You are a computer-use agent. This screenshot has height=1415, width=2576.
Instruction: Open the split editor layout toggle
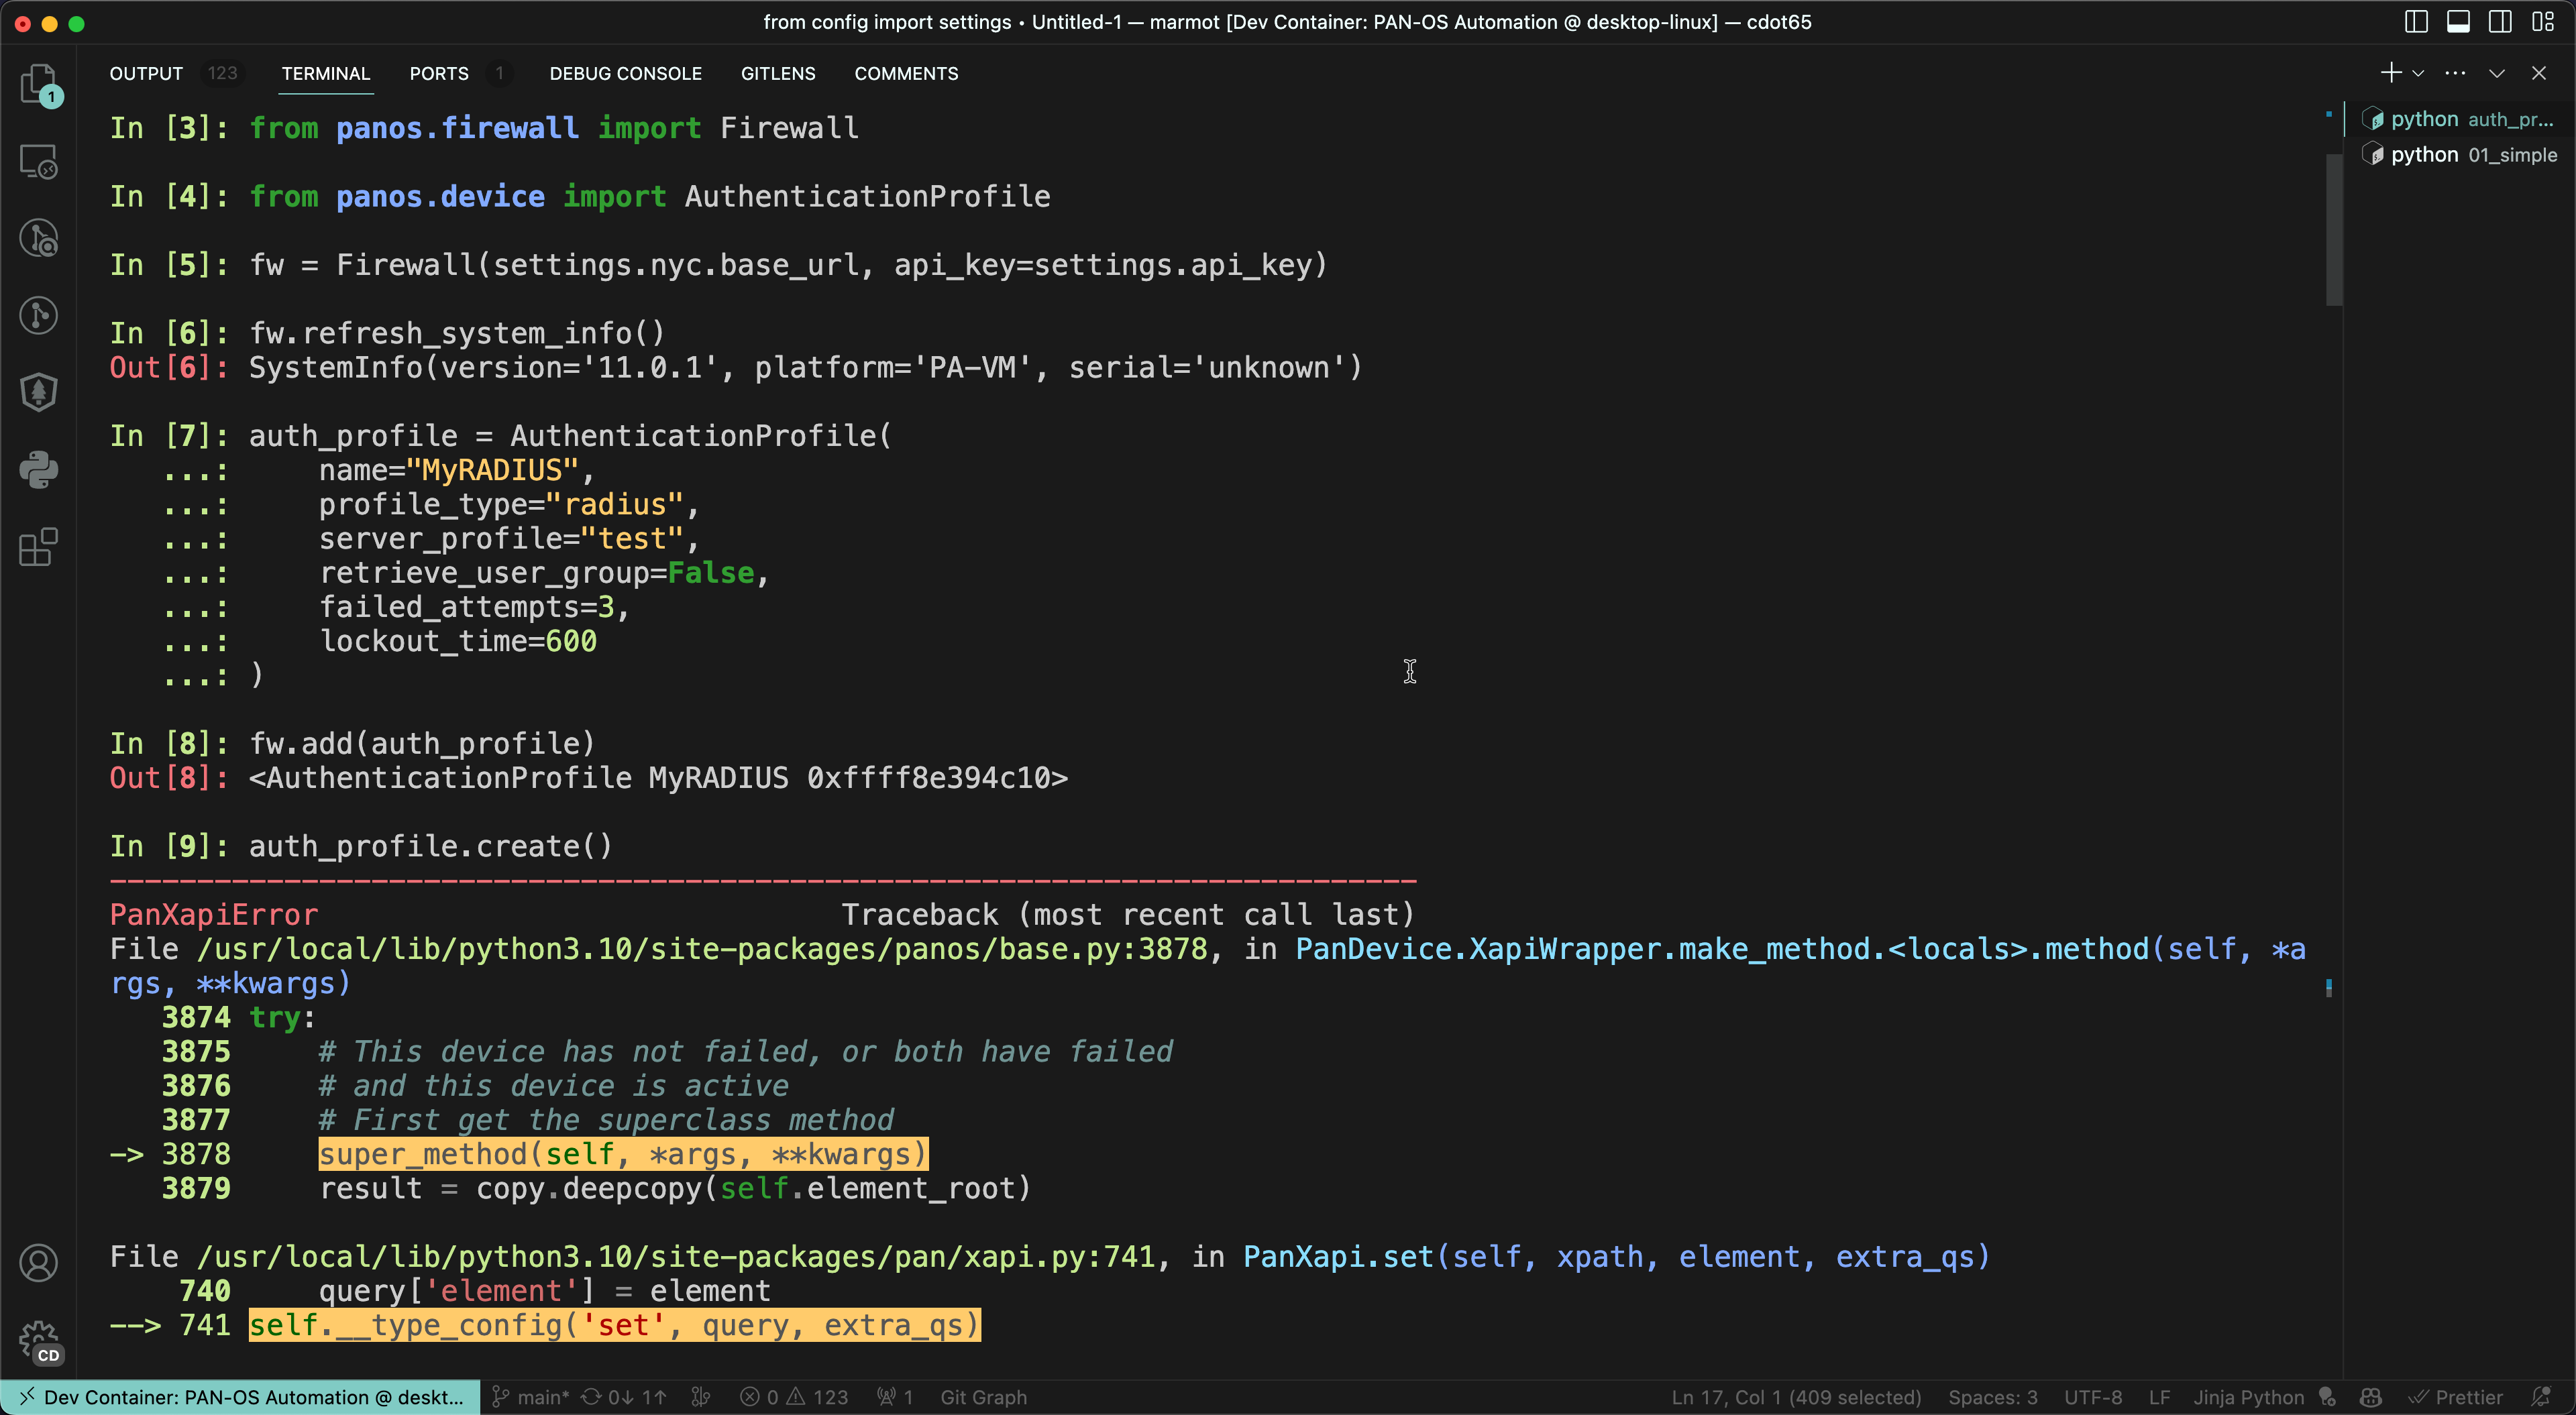tap(2417, 21)
